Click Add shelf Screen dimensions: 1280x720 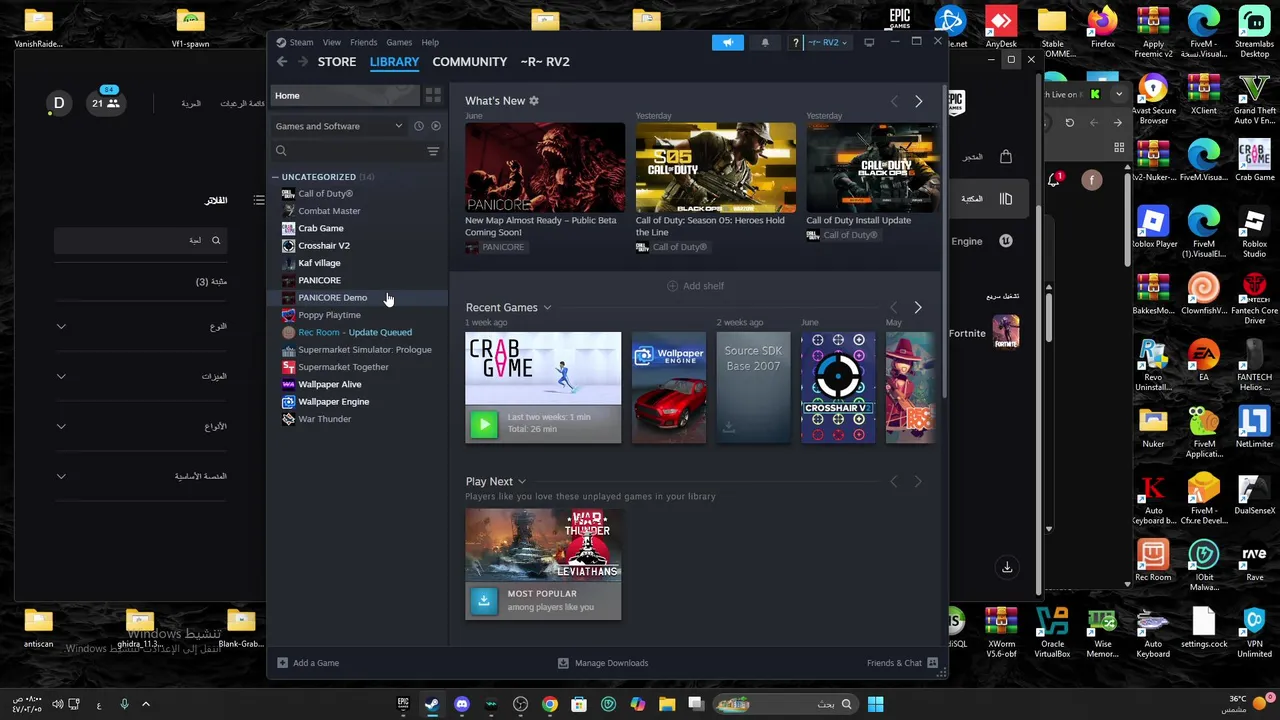[x=696, y=286]
